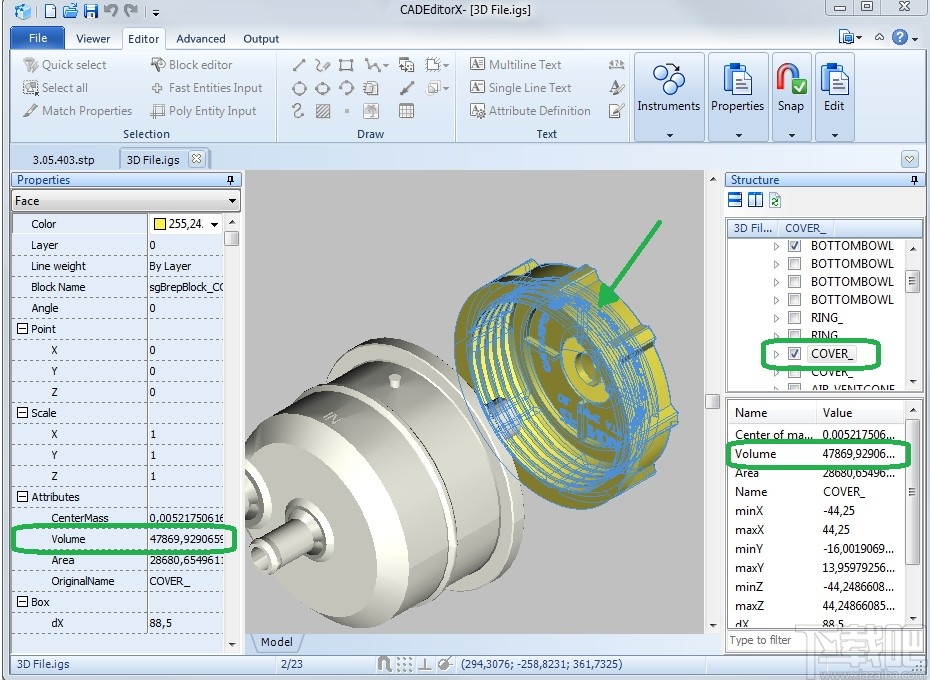This screenshot has width=930, height=680.
Task: Switch to the Viewer ribbon tab
Action: coord(93,39)
